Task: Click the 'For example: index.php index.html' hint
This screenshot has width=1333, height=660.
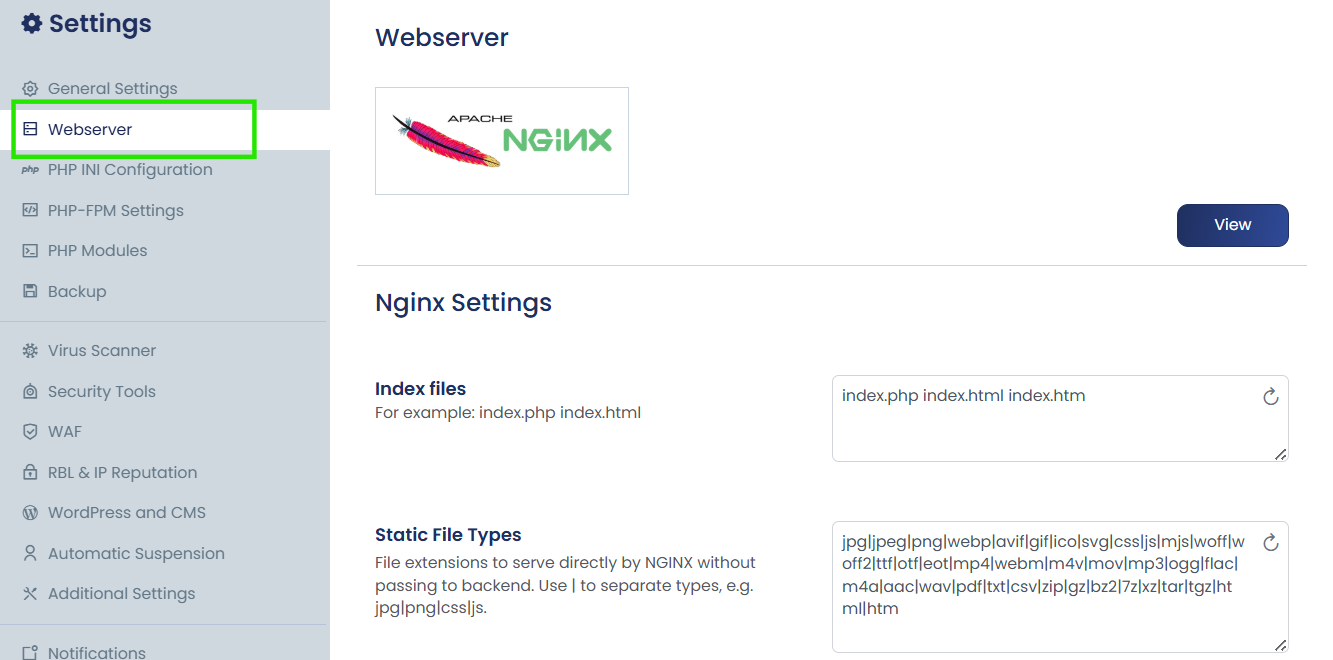Action: click(508, 412)
